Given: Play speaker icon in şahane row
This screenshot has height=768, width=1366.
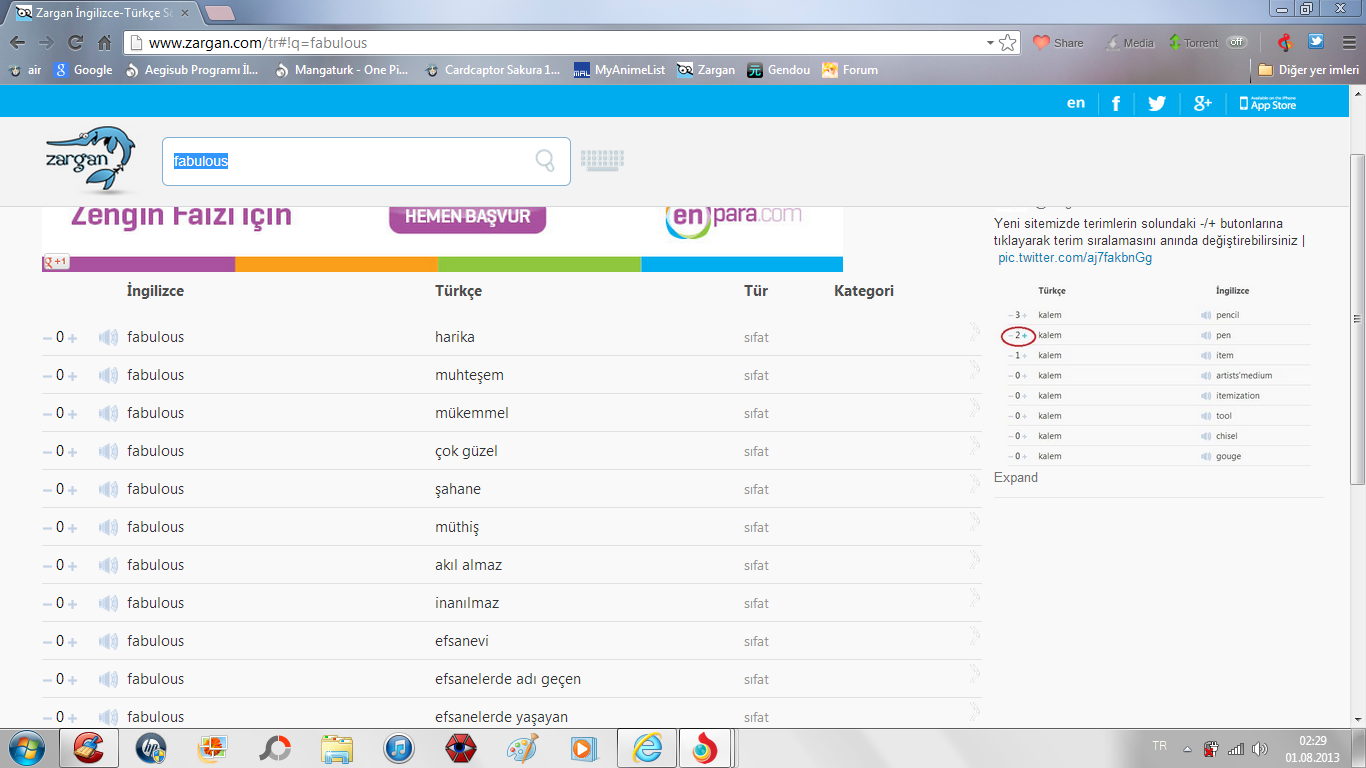Looking at the screenshot, I should coord(108,489).
